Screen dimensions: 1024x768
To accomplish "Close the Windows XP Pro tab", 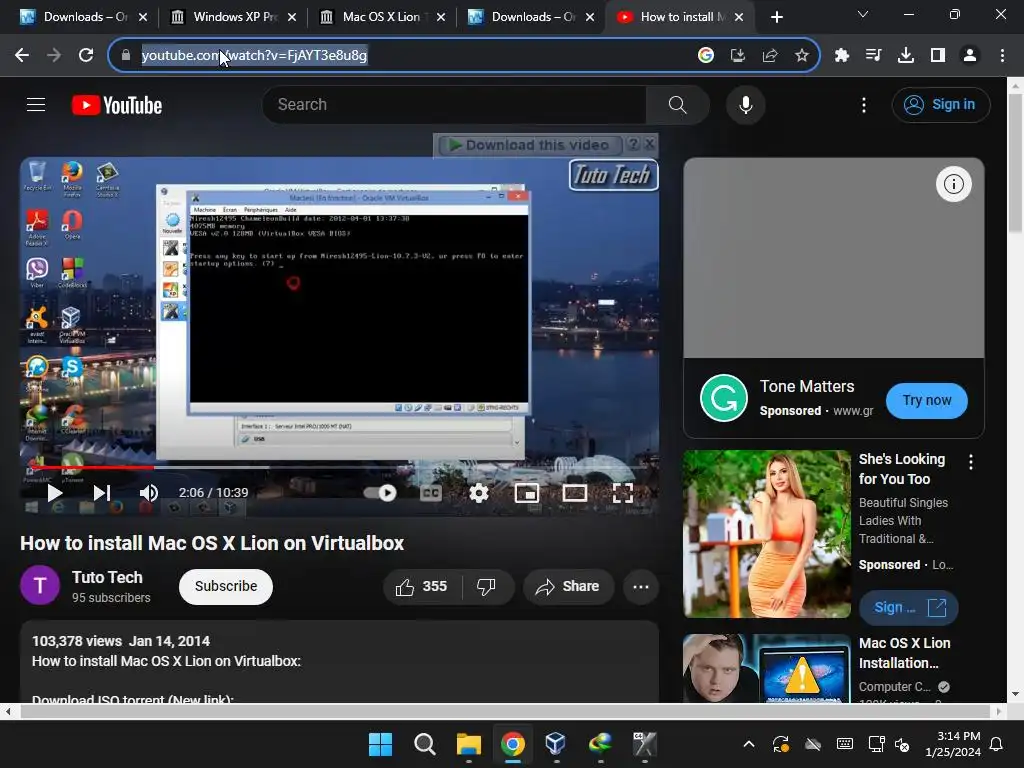I will click(x=292, y=17).
